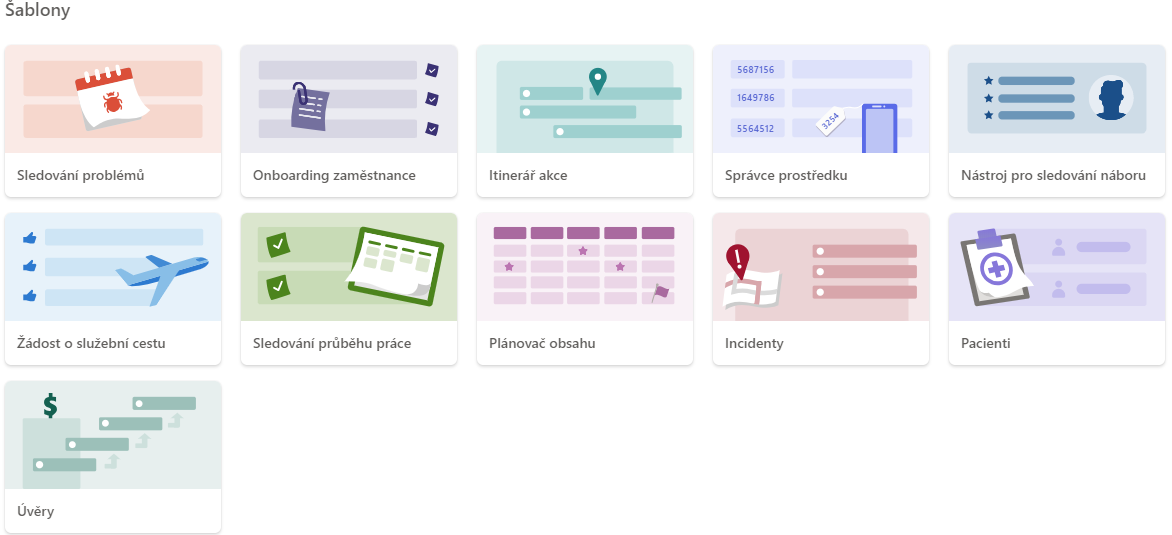Click the top green checkmark in Sledování průběhu práce
This screenshot has width=1172, height=535.
coord(278,243)
